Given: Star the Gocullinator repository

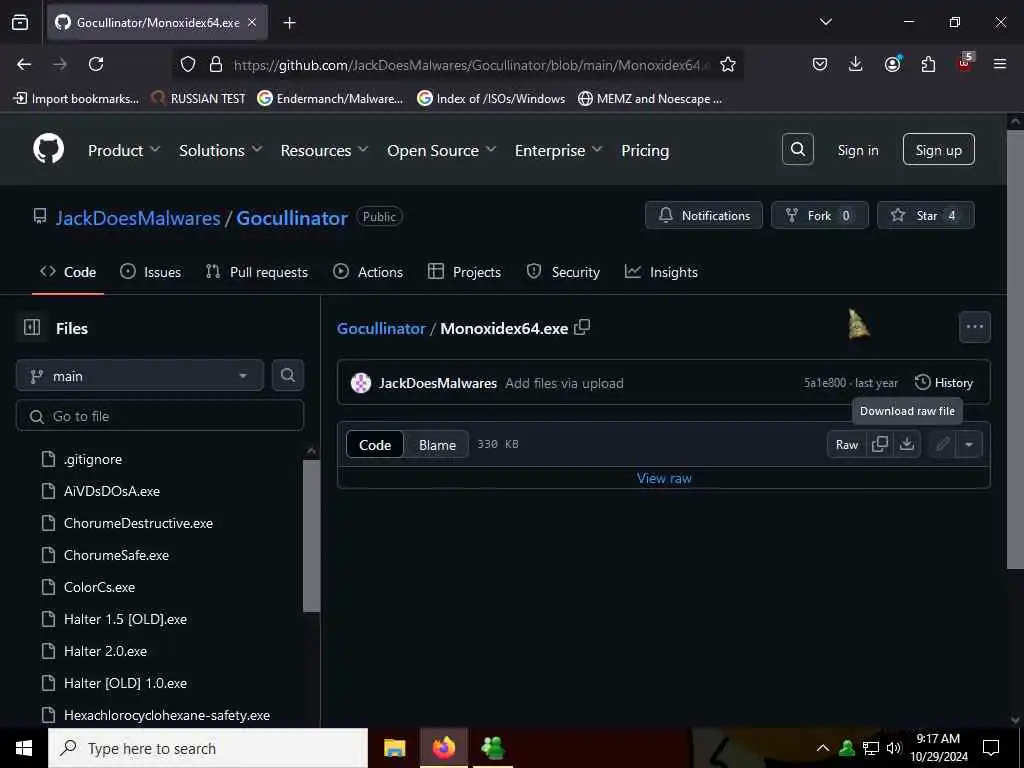Looking at the screenshot, I should [925, 215].
